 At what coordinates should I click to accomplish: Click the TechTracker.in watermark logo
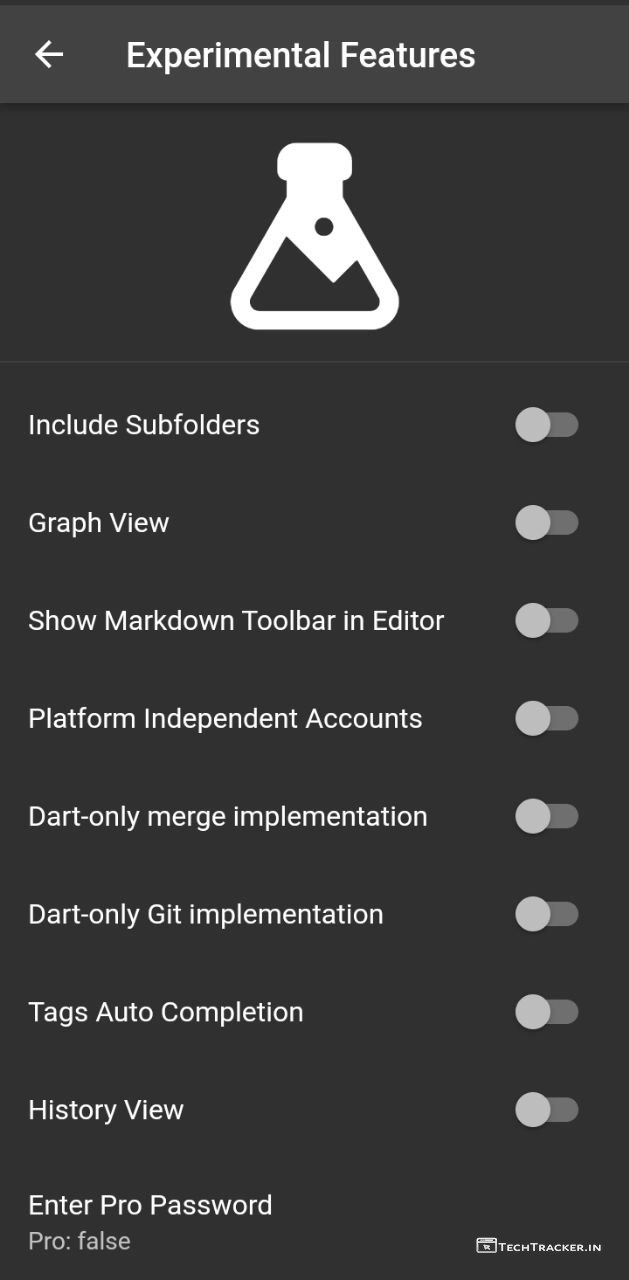point(539,1246)
